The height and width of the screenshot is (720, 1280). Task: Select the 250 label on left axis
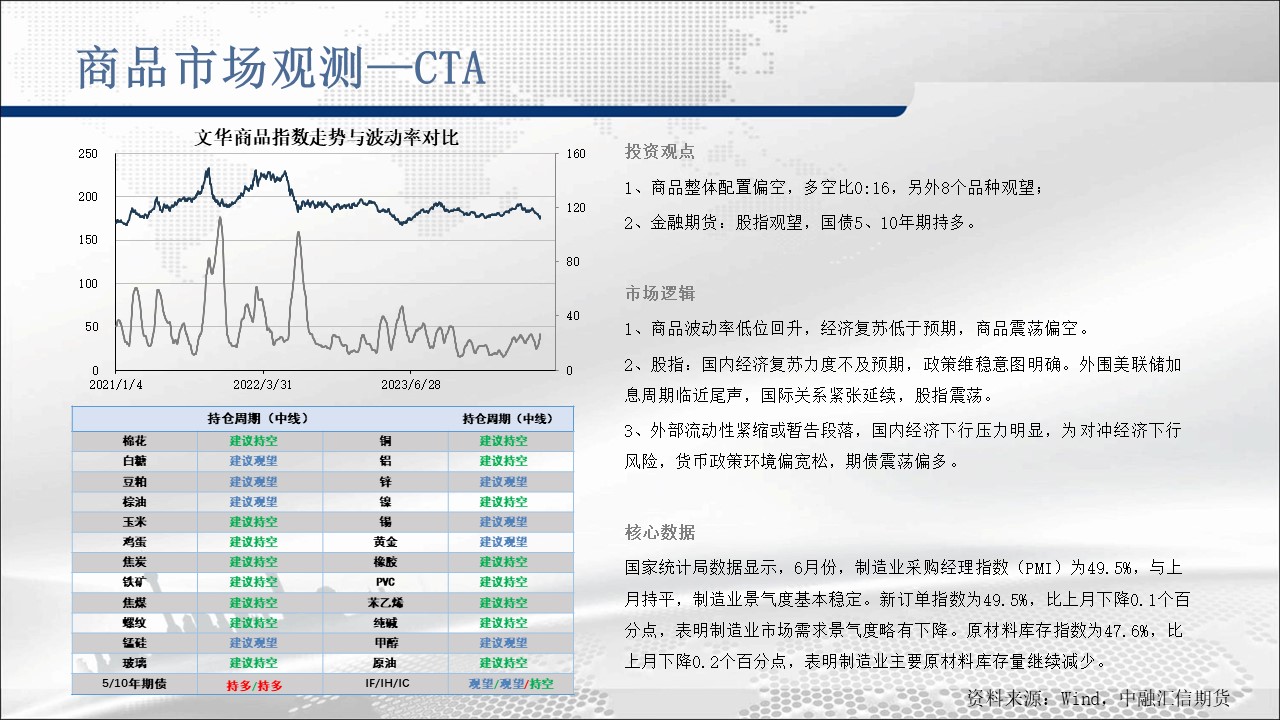88,154
